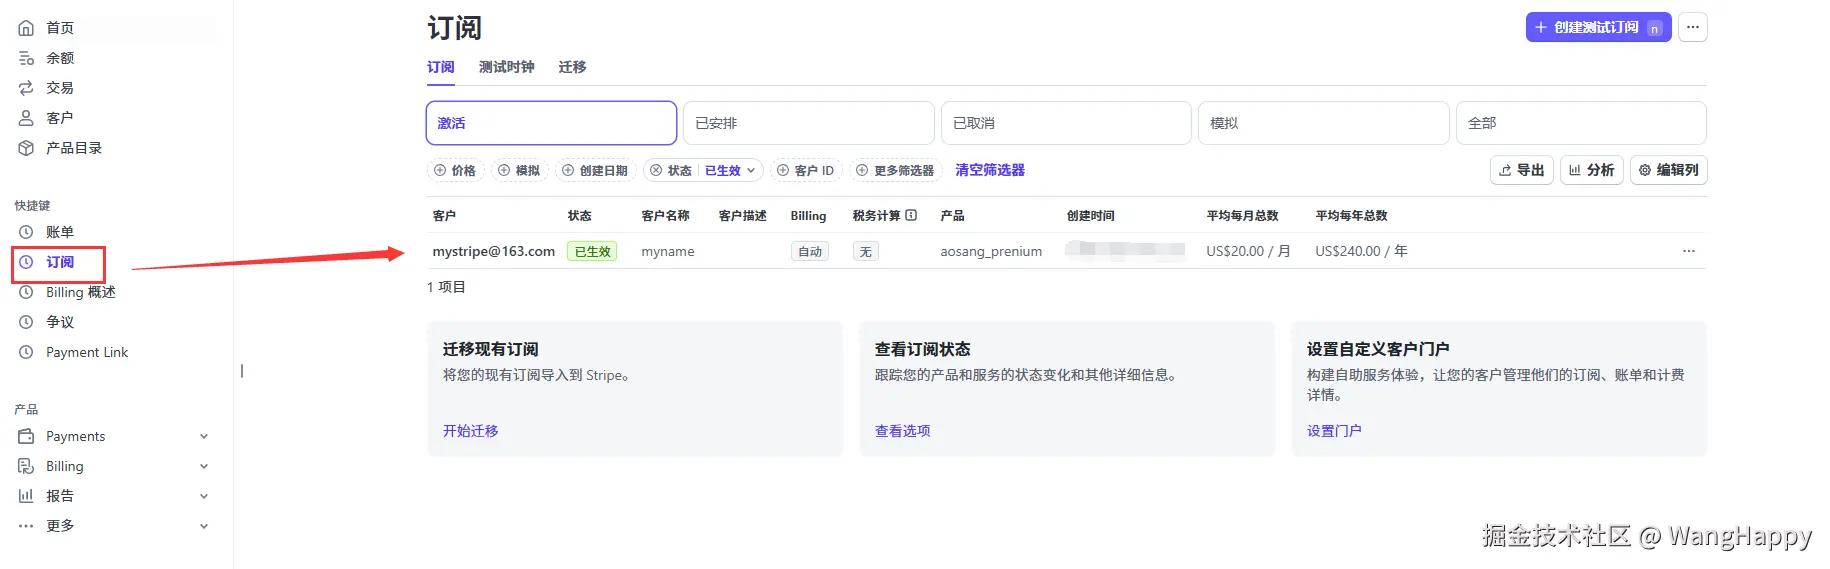Open 已生效 status dropdown
Viewport: 1830px width, 569px height.
pyautogui.click(x=730, y=170)
